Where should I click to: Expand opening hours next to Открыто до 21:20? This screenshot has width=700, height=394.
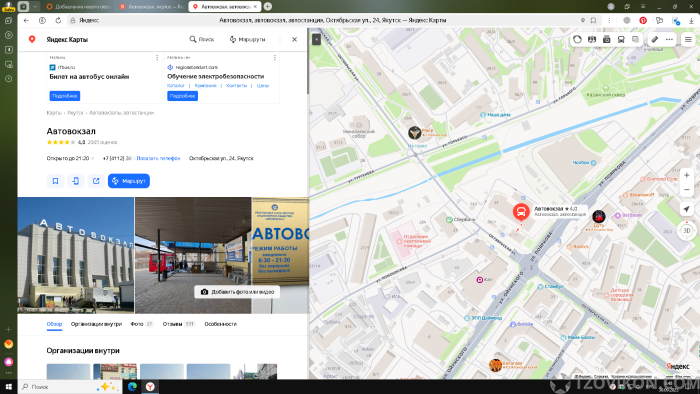tap(92, 158)
